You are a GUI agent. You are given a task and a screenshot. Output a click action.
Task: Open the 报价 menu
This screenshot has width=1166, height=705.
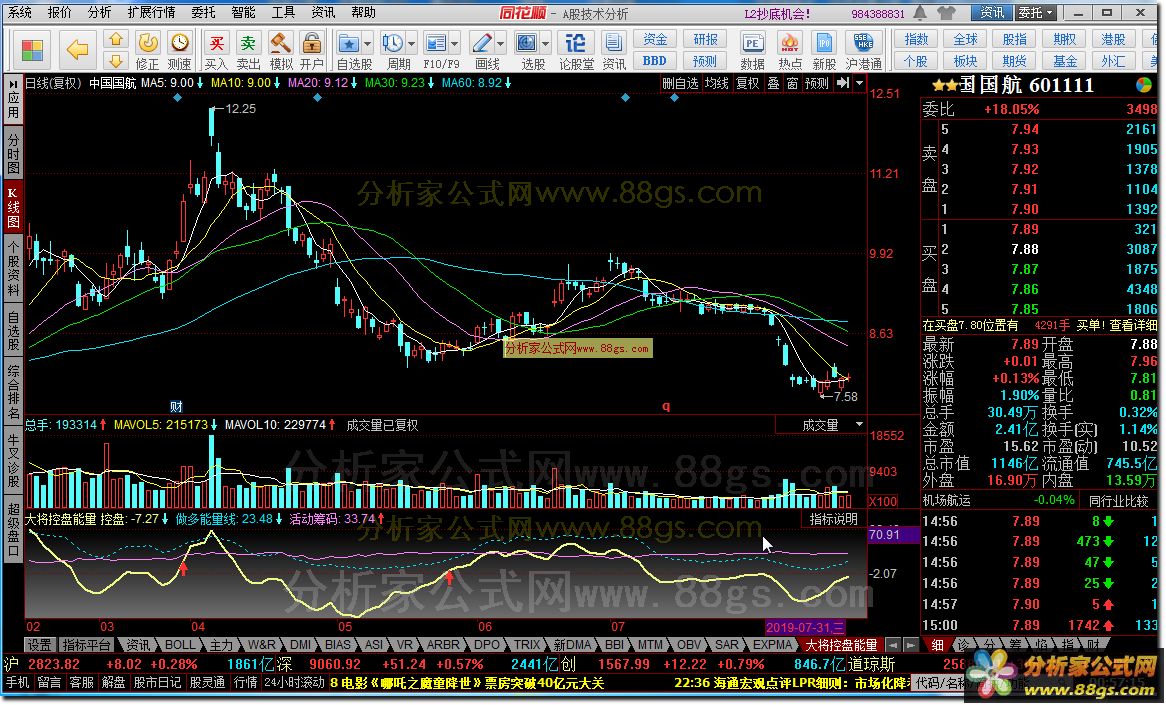click(59, 13)
